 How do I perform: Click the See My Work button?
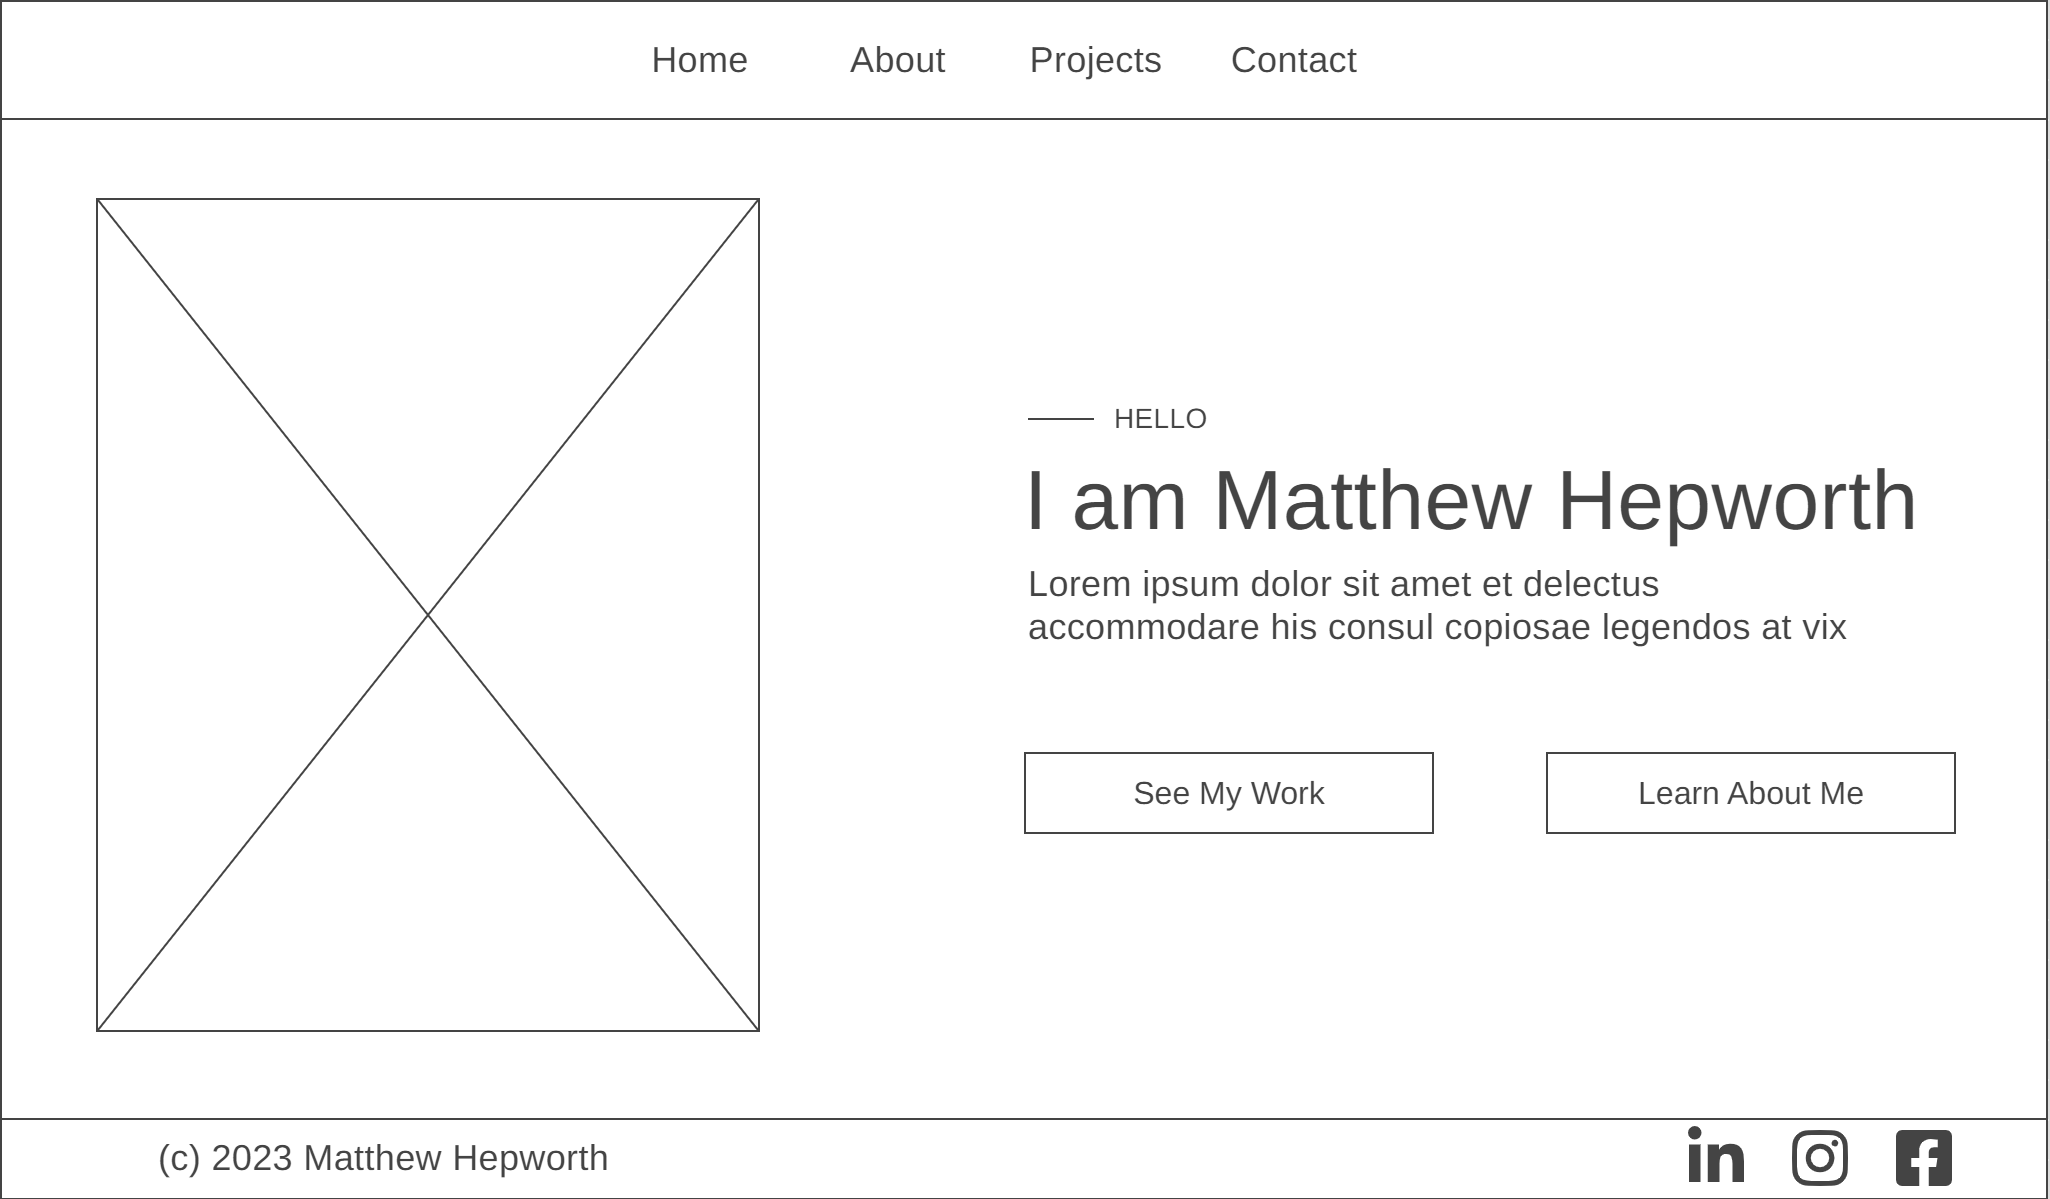1229,793
